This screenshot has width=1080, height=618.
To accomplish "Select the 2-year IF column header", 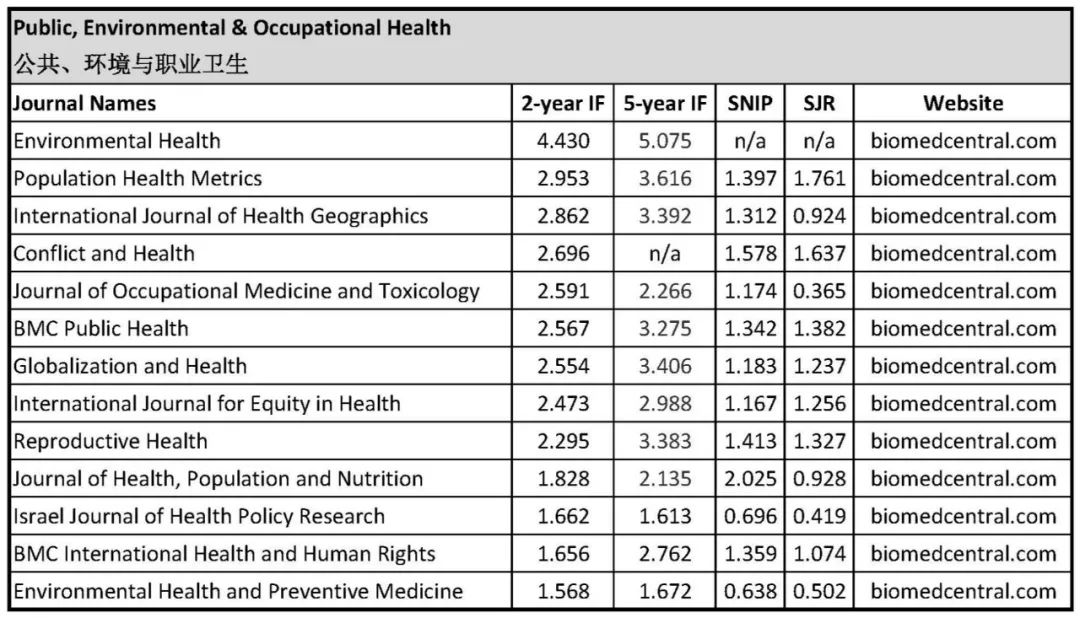I will [563, 103].
